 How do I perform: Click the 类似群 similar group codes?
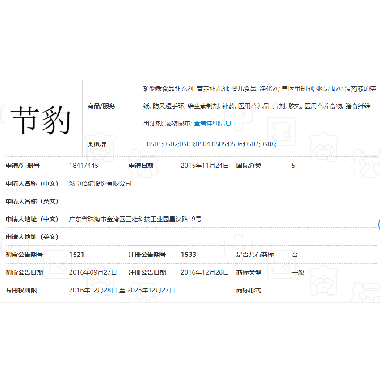(211, 144)
